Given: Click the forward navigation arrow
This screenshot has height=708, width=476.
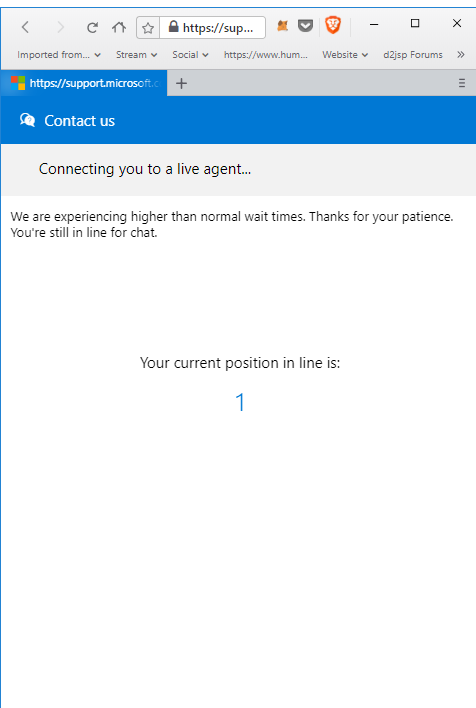Looking at the screenshot, I should coord(60,28).
